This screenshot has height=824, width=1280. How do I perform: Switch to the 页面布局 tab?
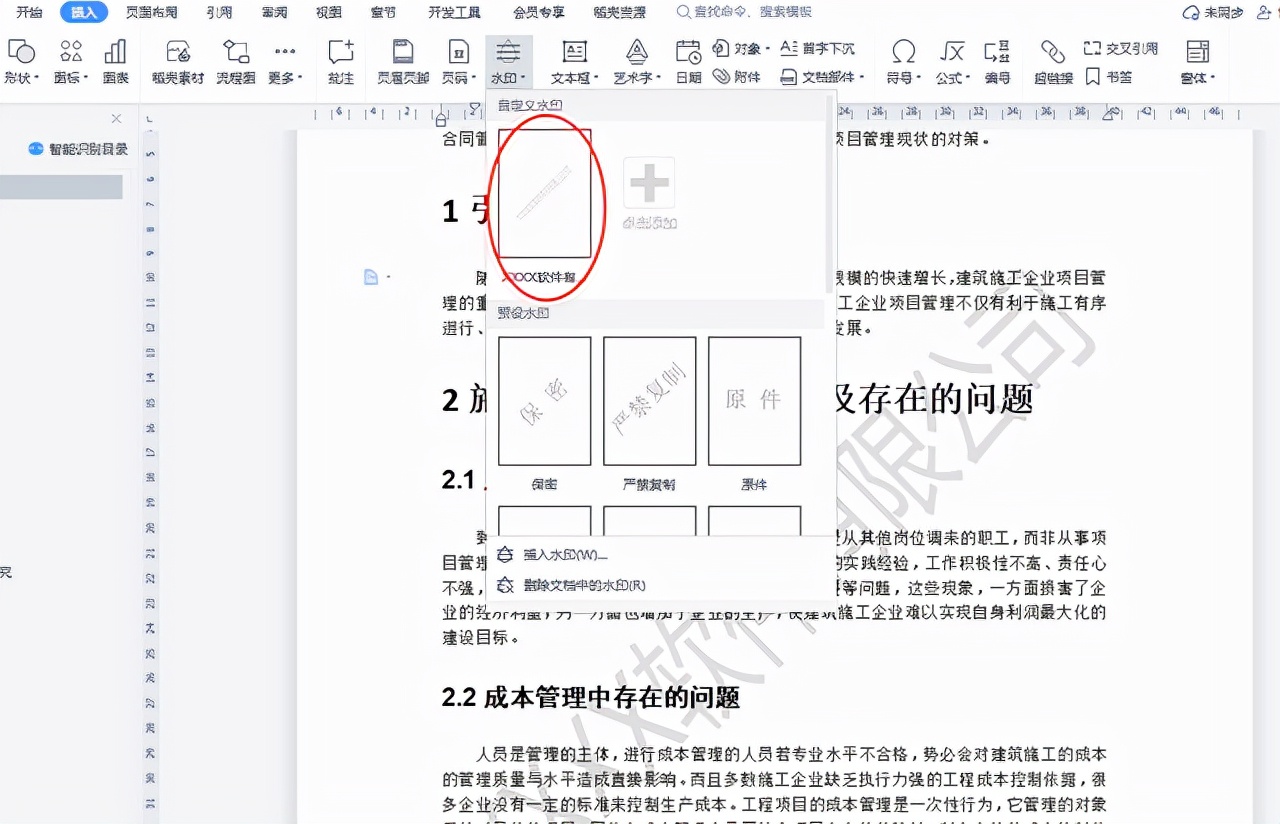tap(151, 12)
